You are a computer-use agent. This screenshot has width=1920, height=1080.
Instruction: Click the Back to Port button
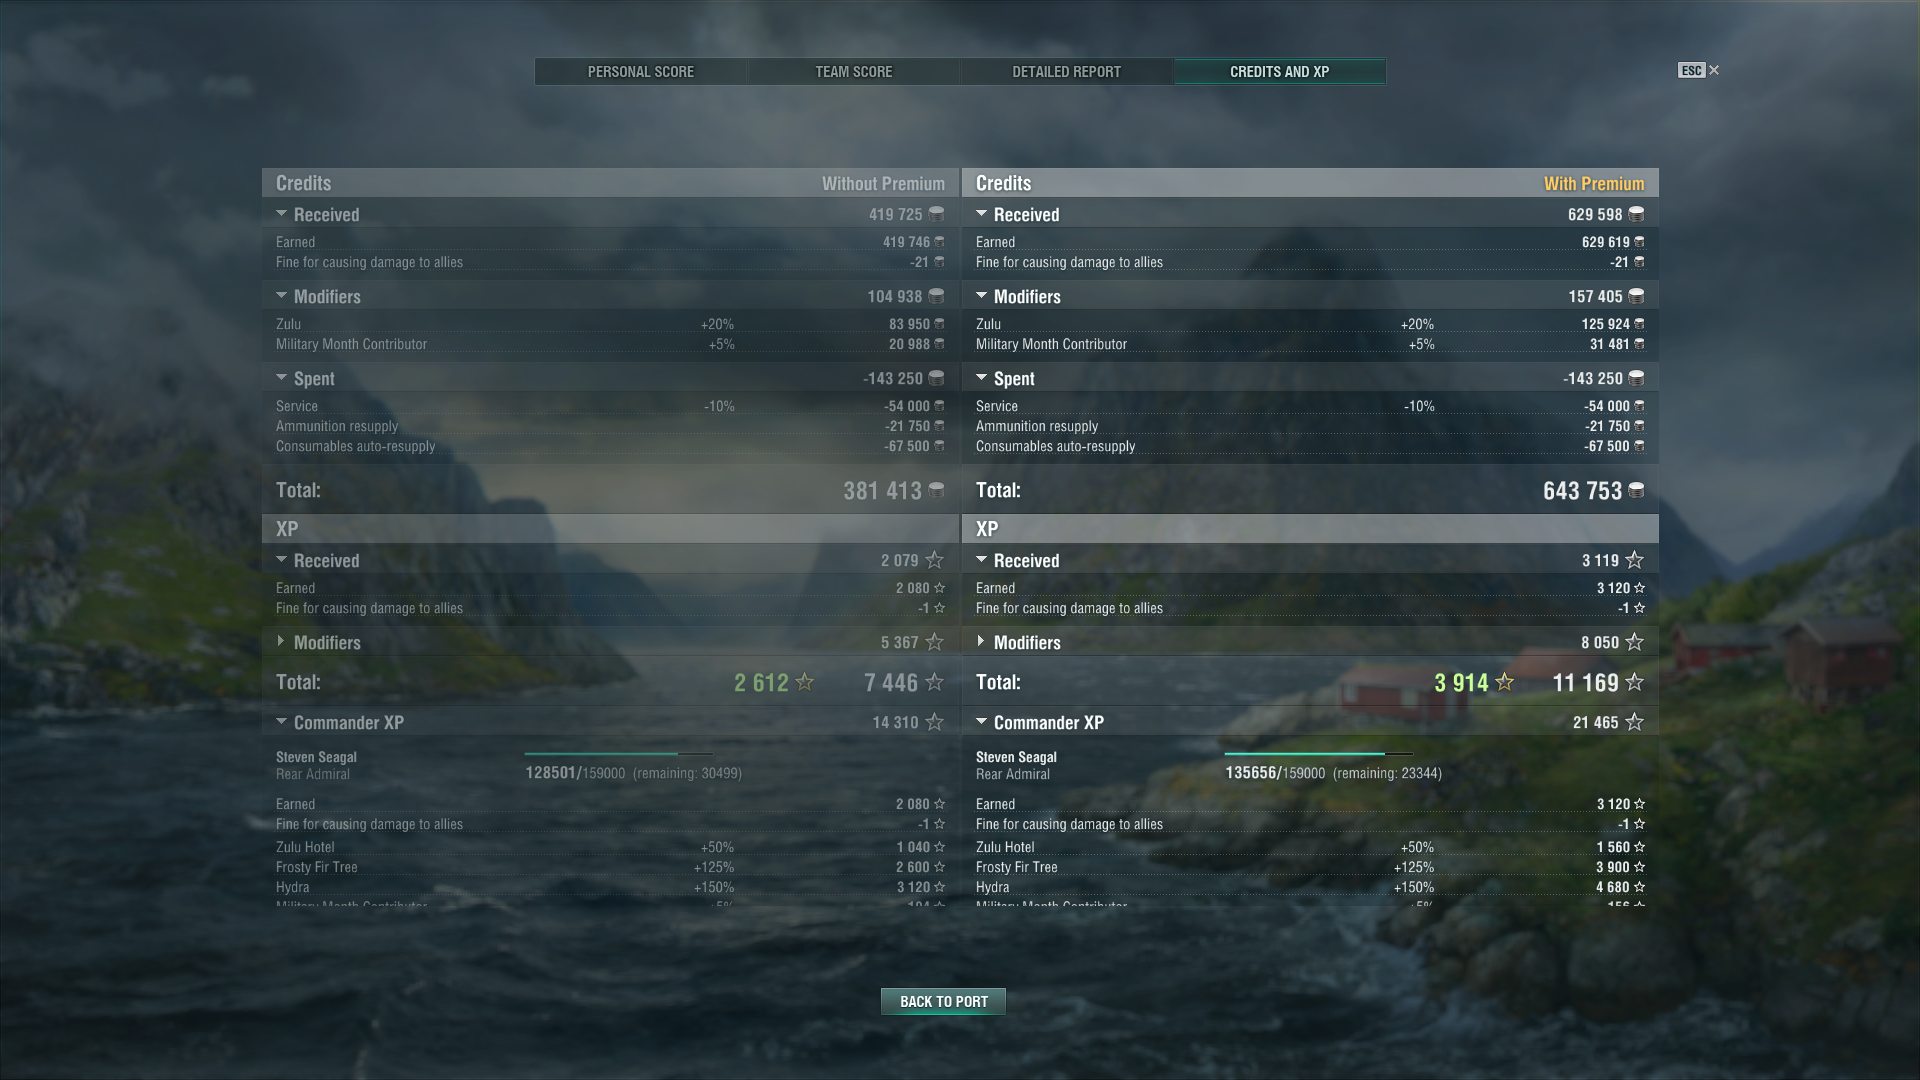coord(943,1001)
